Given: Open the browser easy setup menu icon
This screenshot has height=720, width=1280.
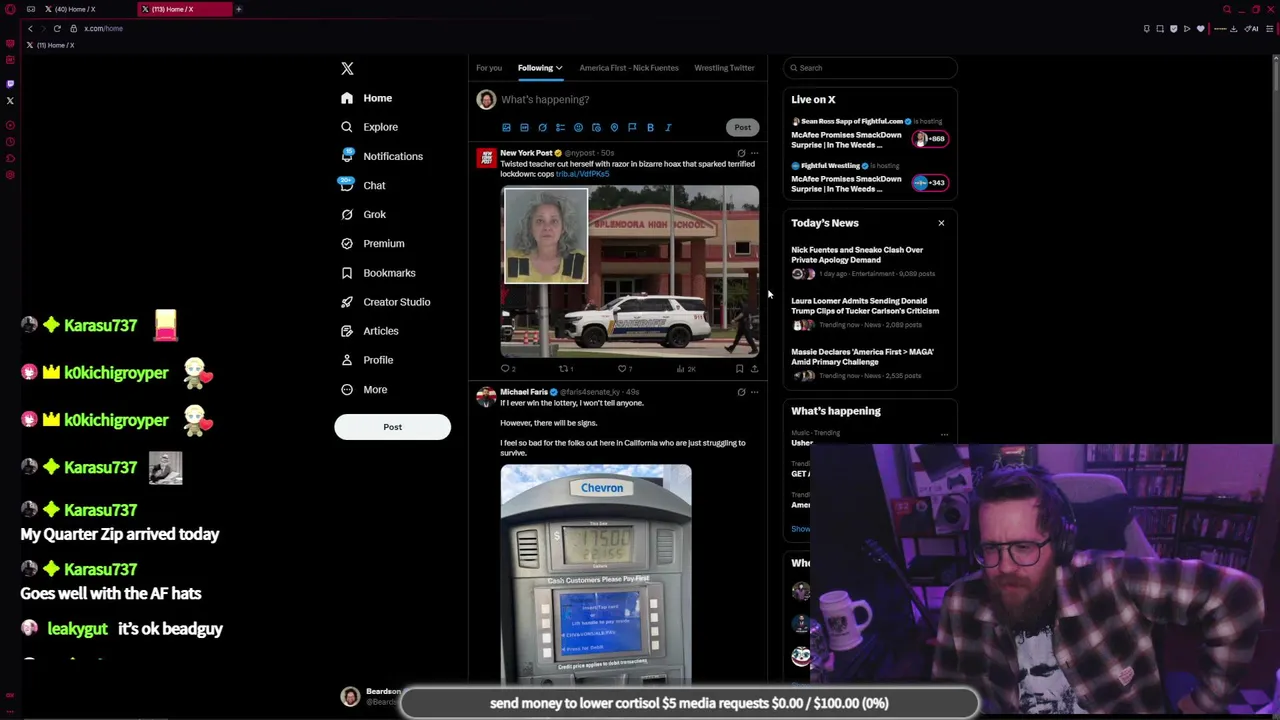Looking at the screenshot, I should 1270,29.
